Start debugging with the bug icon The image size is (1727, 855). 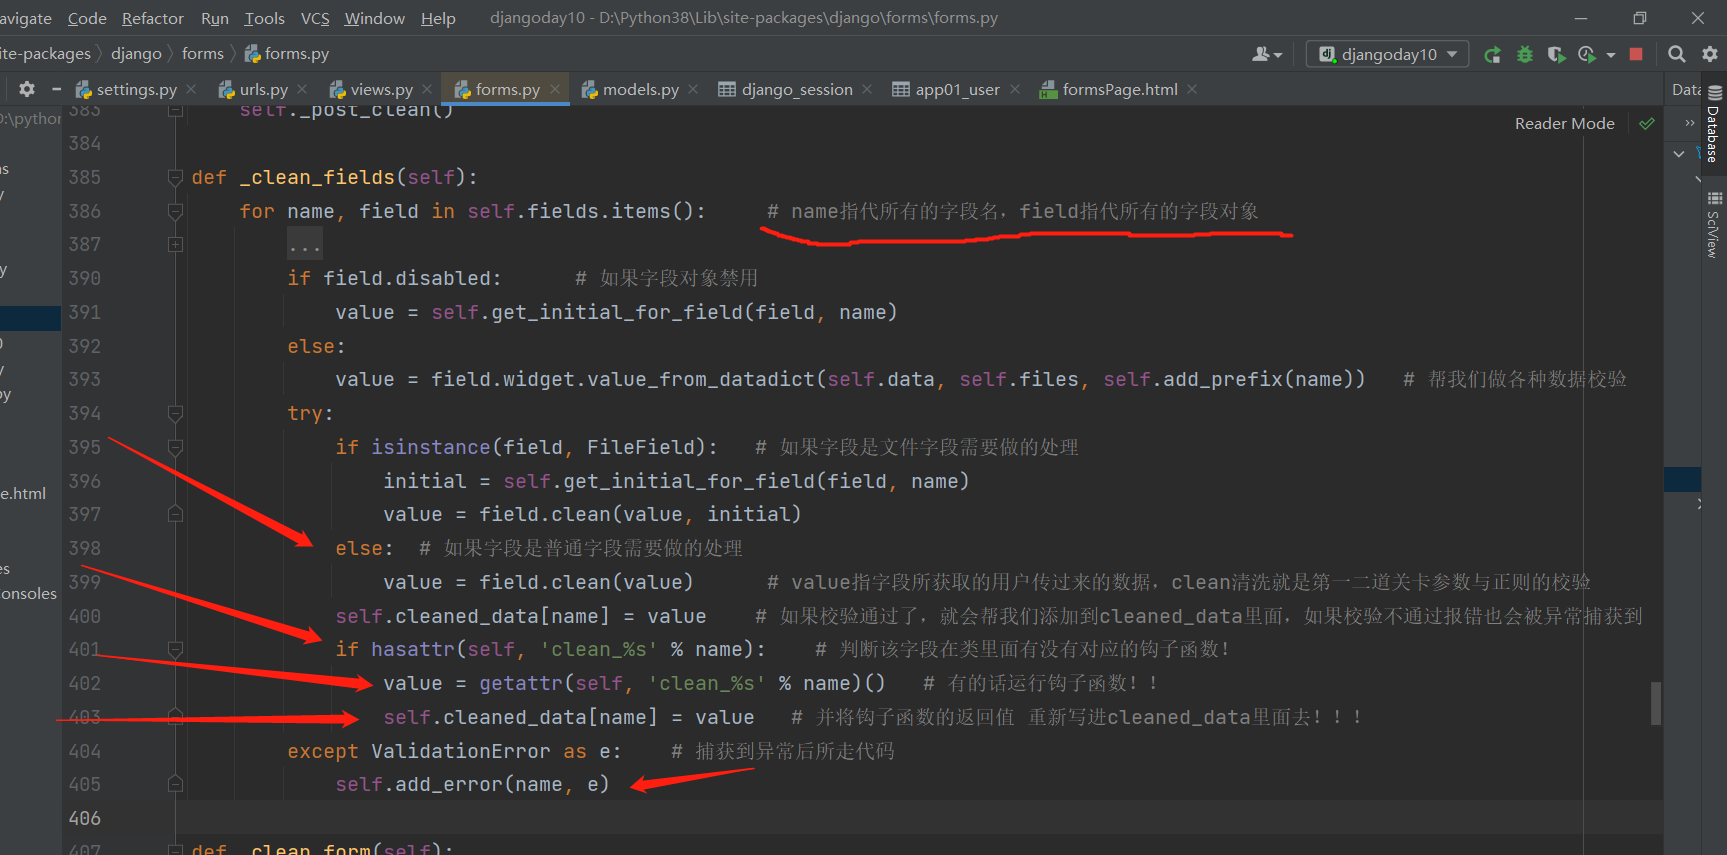tap(1524, 54)
